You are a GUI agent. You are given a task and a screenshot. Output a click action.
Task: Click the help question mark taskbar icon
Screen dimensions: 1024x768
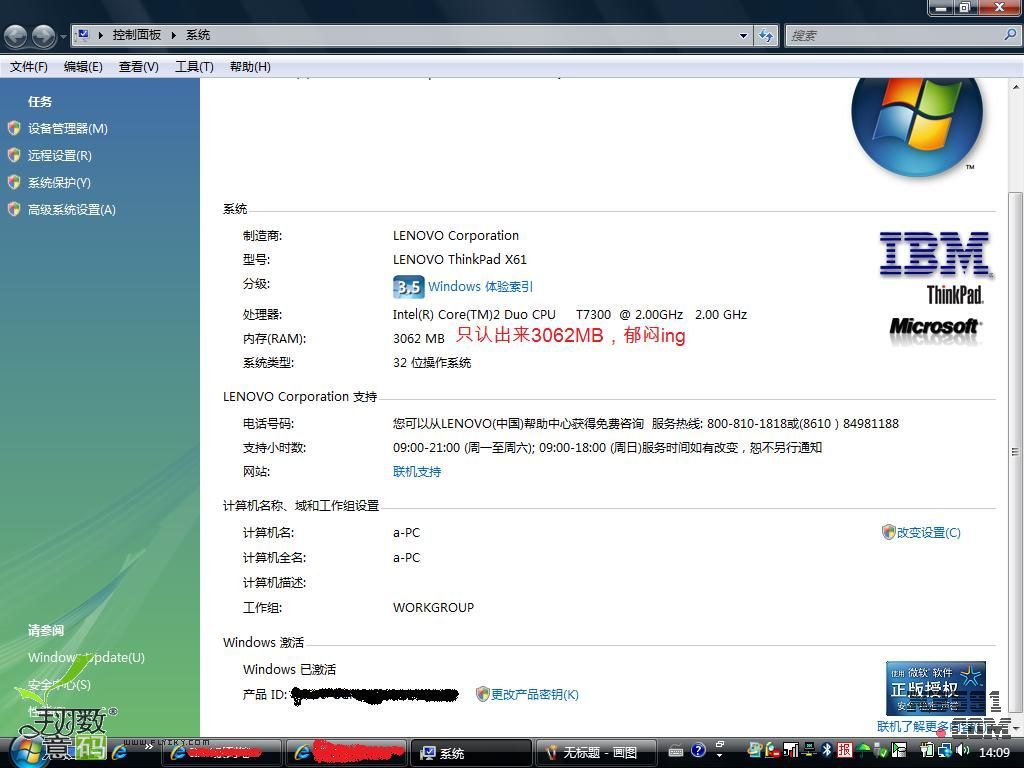coord(698,750)
